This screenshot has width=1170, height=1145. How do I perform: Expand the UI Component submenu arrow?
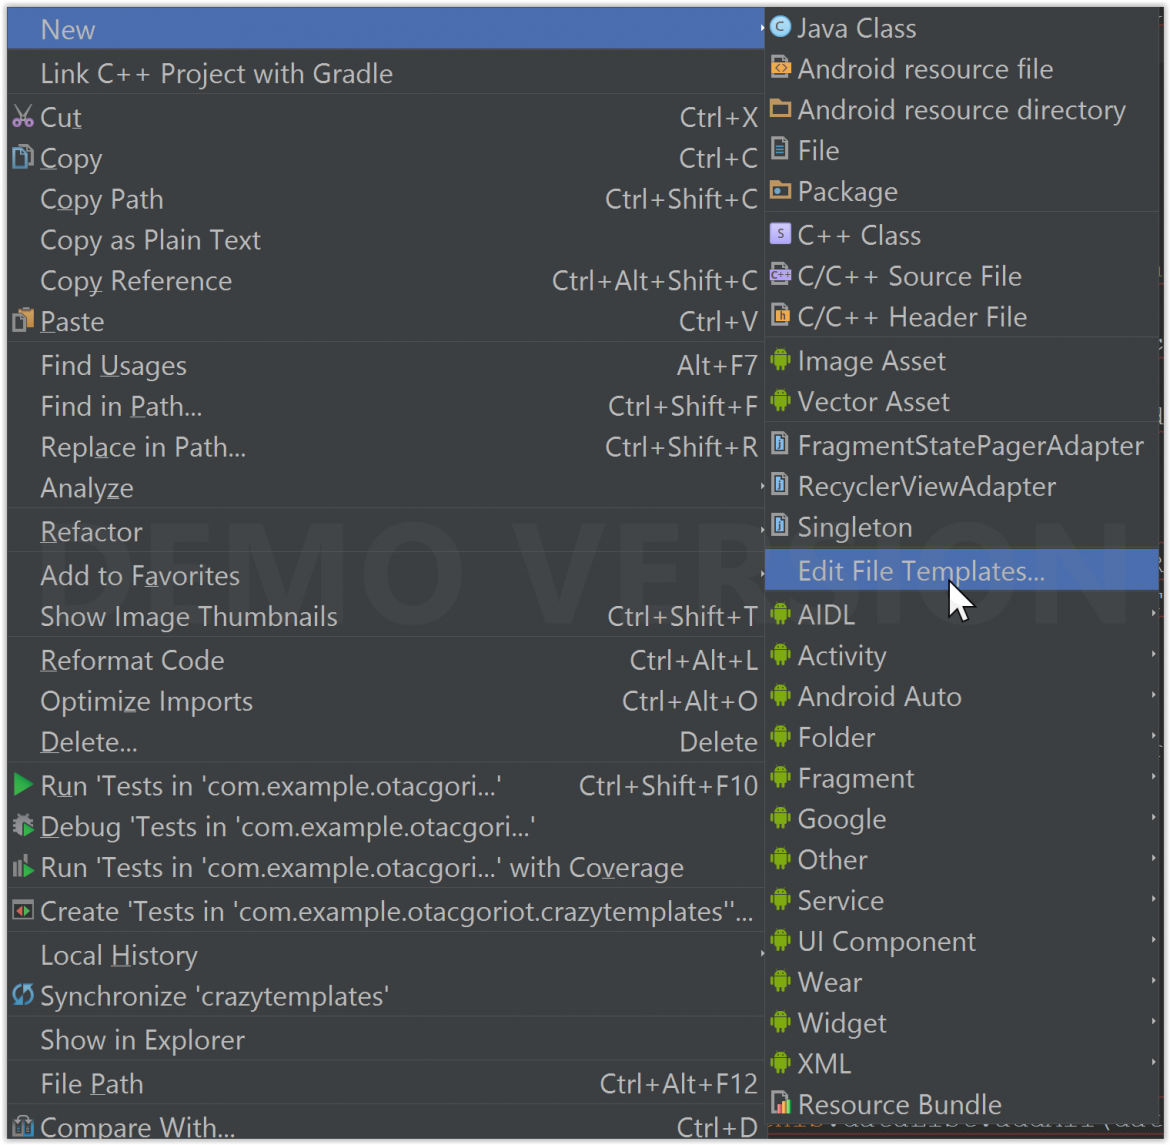tap(1154, 940)
